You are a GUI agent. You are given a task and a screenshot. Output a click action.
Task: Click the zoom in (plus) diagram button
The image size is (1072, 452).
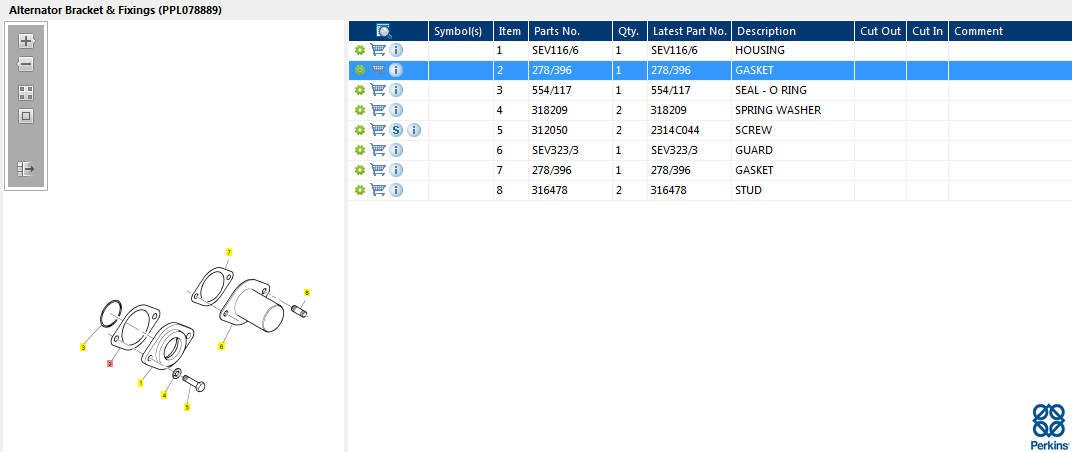[x=26, y=41]
